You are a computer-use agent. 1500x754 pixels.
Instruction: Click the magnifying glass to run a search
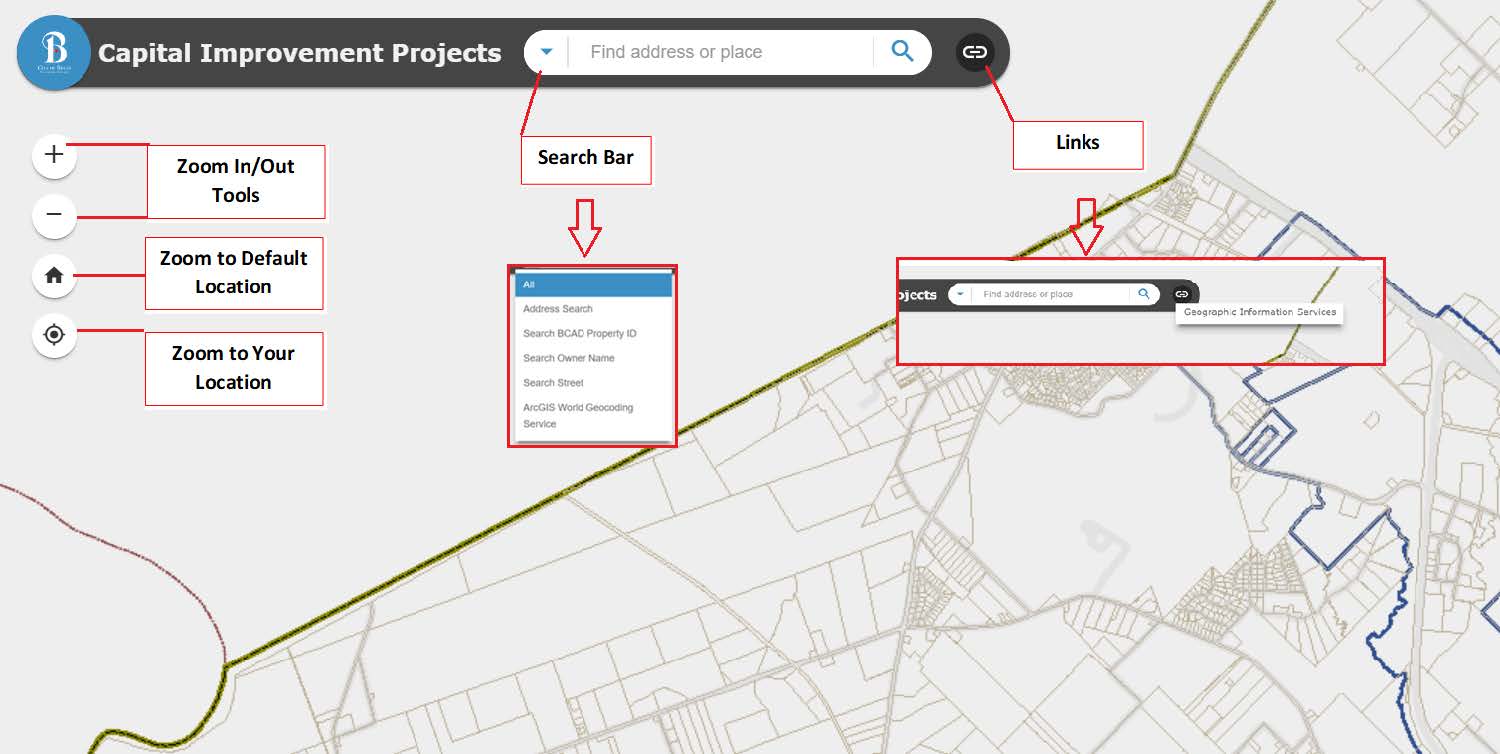click(x=901, y=51)
